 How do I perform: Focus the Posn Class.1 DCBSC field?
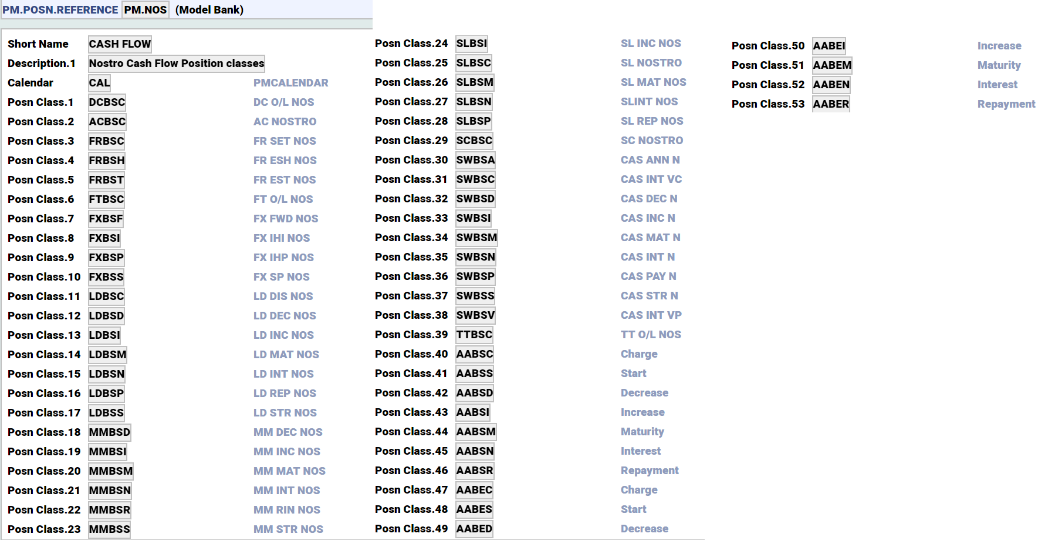[107, 102]
